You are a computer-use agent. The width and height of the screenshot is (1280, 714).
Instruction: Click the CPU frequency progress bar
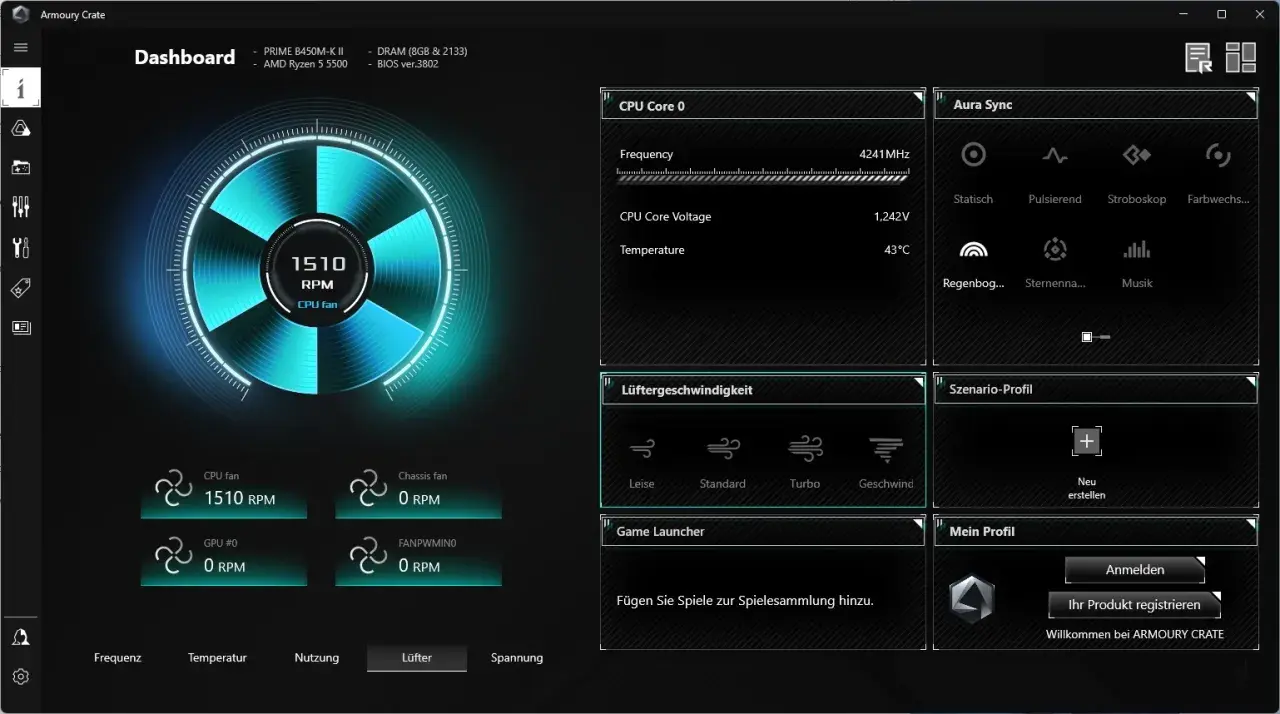click(763, 176)
